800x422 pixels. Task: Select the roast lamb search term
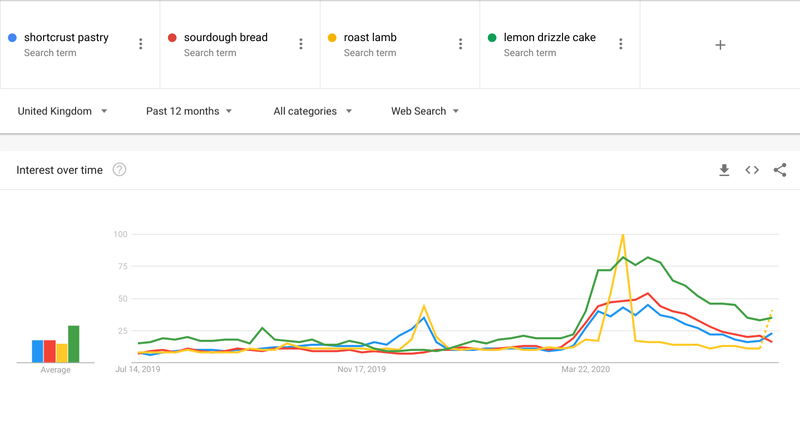pyautogui.click(x=370, y=37)
